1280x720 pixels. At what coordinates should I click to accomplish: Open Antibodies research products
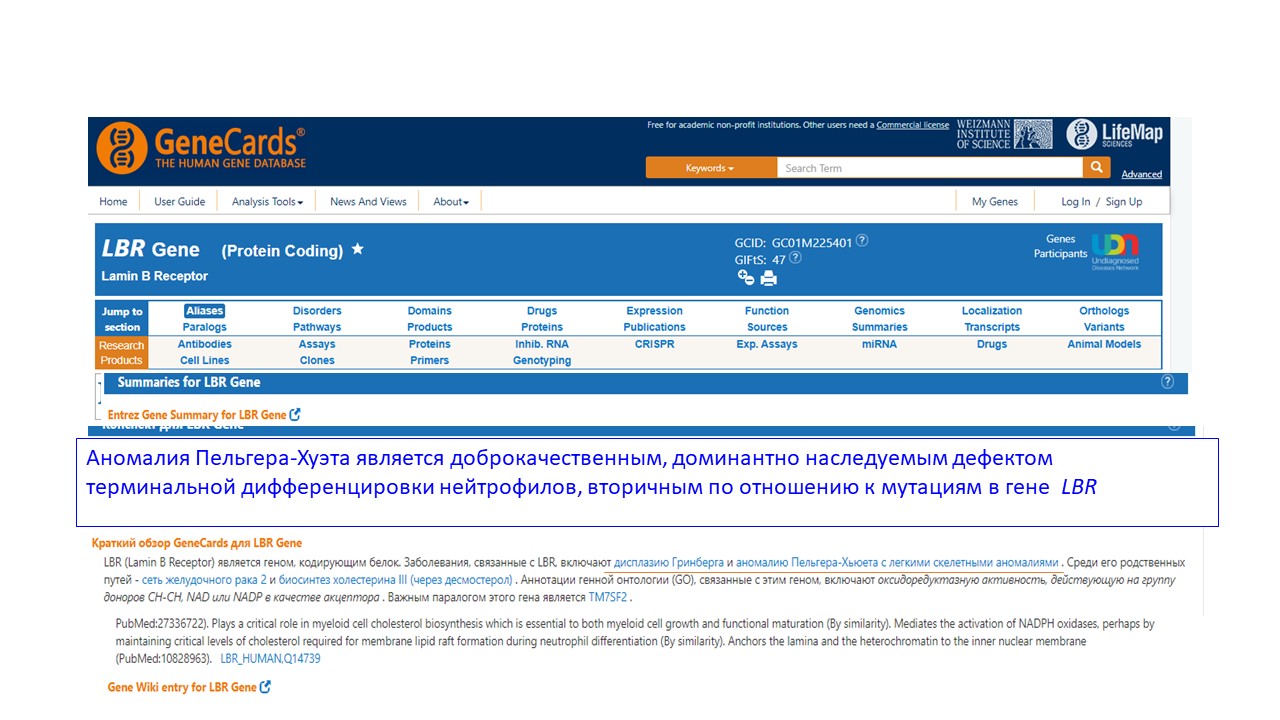[204, 344]
